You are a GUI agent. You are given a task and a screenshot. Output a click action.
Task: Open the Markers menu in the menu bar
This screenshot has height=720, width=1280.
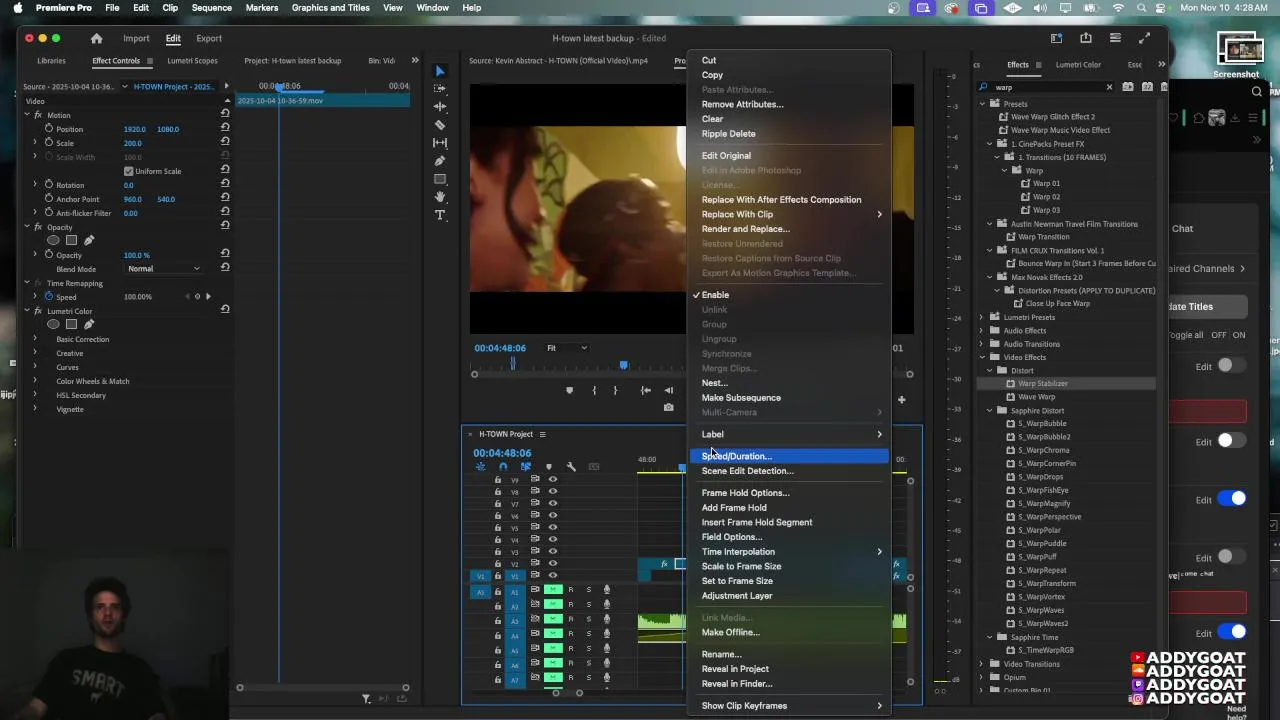262,8
